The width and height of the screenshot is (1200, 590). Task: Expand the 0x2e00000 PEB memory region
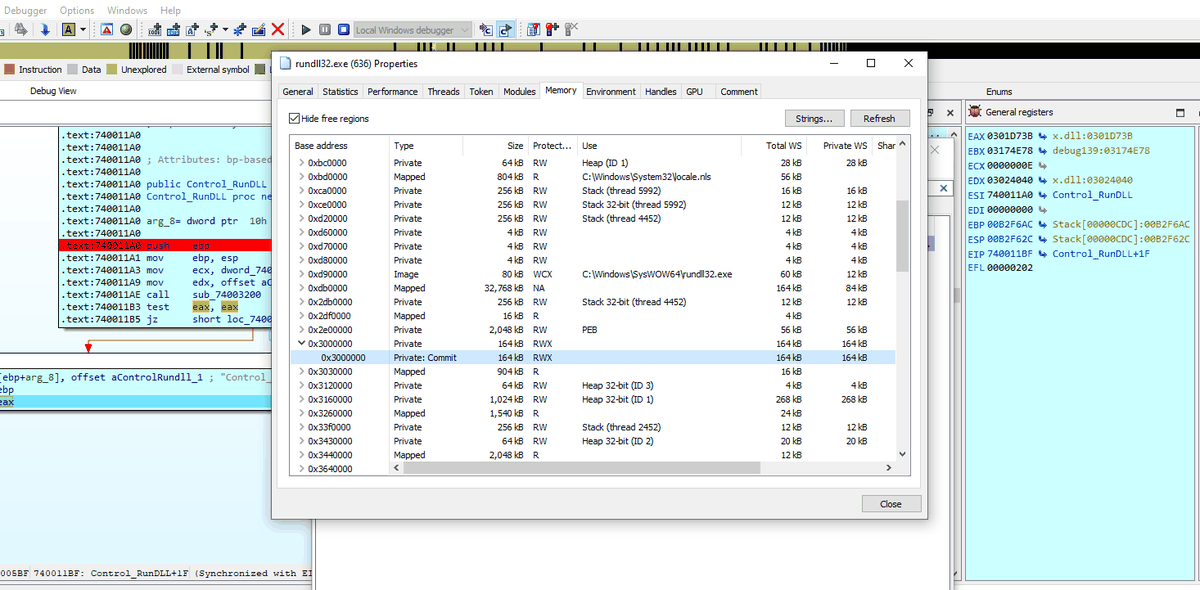301,329
